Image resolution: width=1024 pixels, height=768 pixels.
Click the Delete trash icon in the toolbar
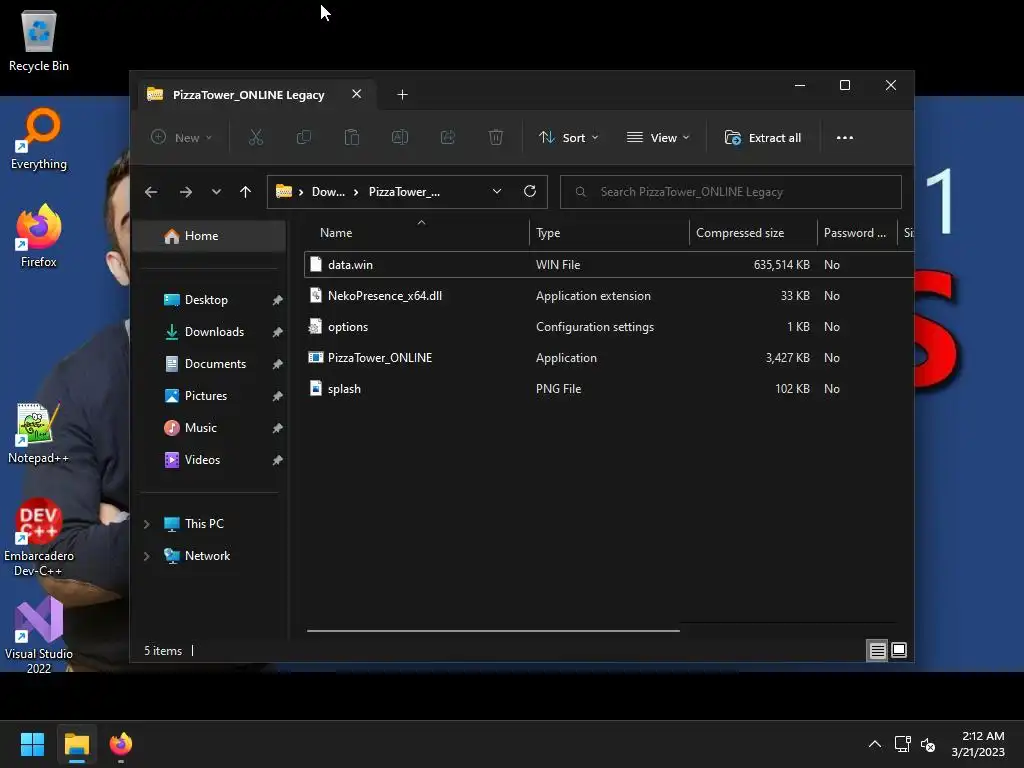coord(496,138)
